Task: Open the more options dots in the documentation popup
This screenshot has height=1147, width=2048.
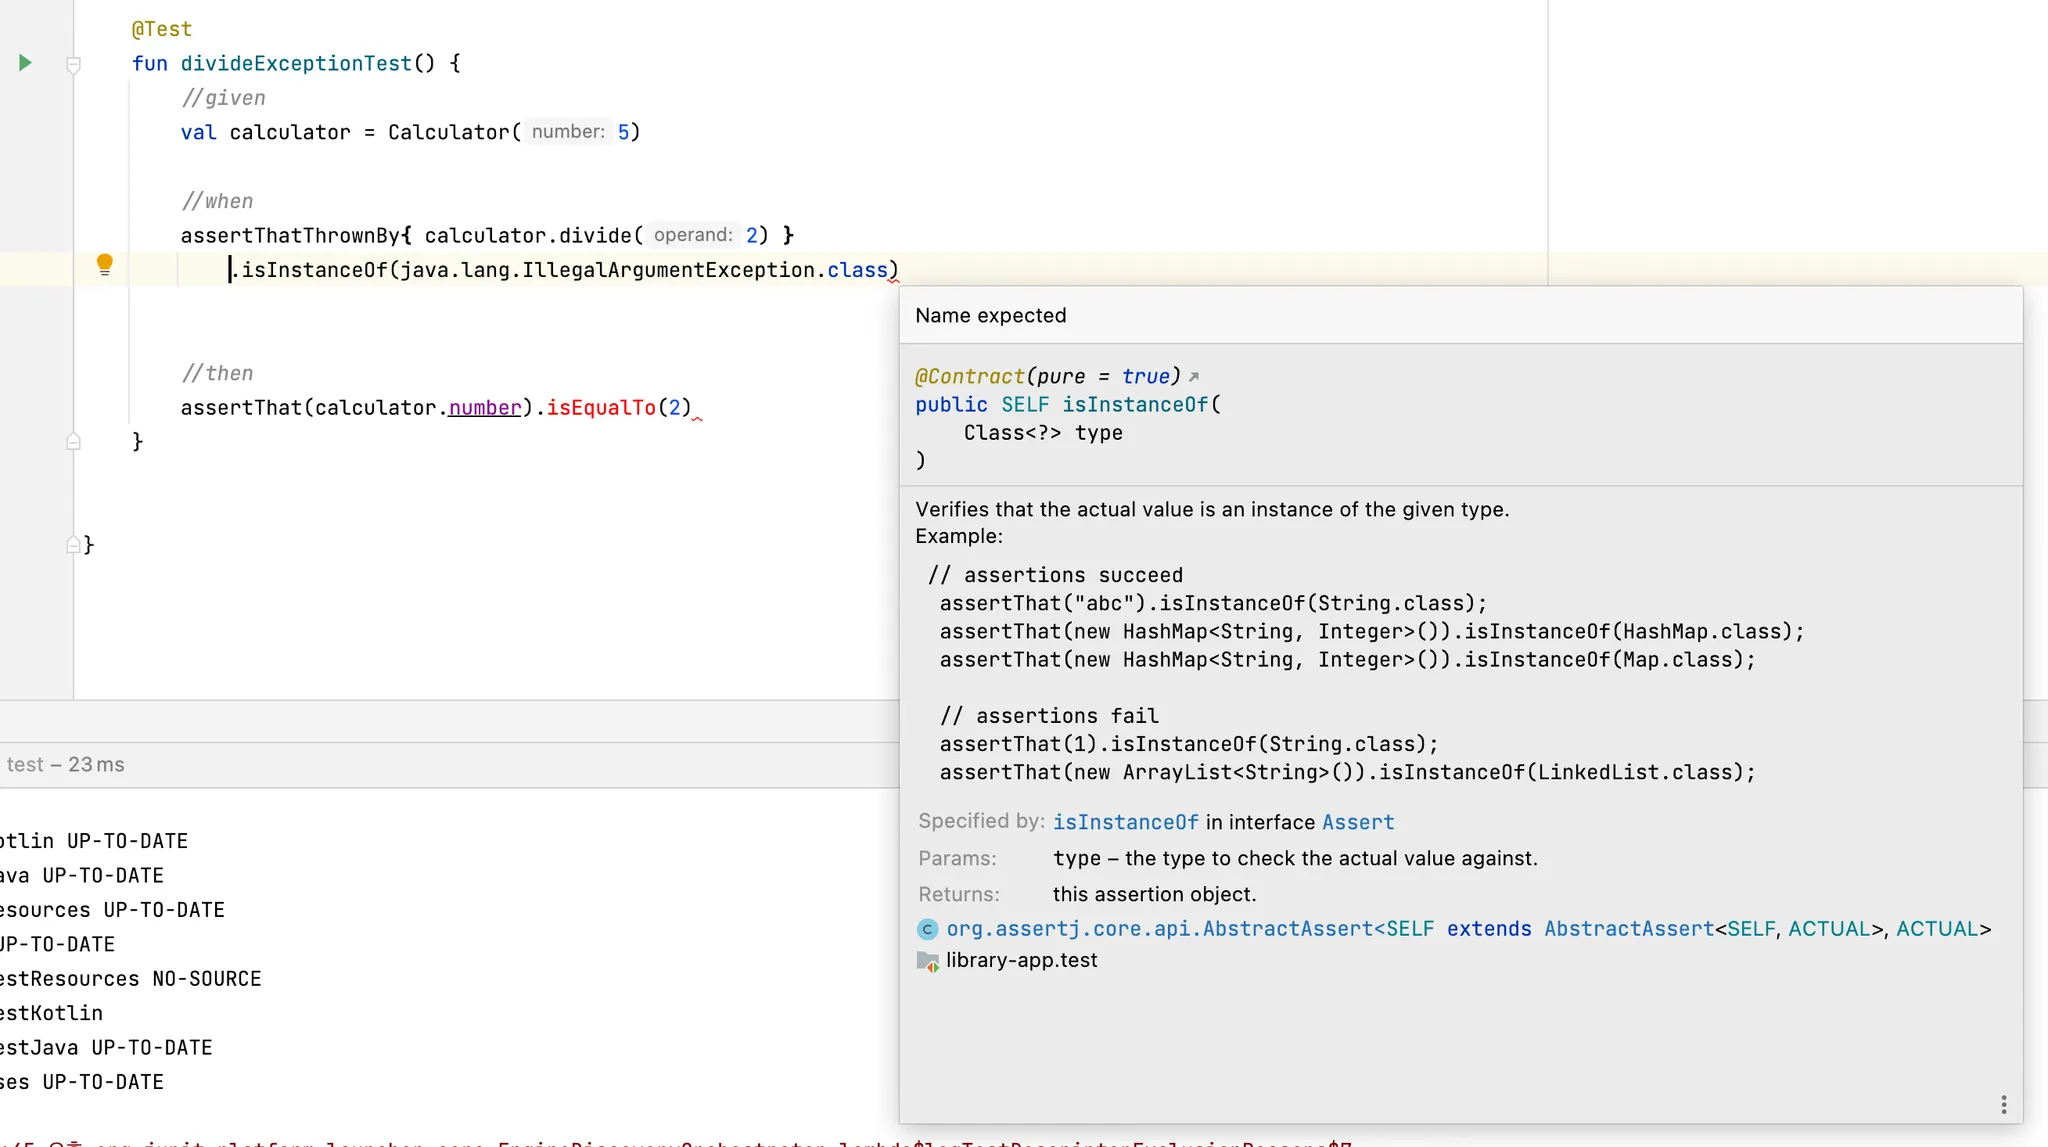Action: [2003, 1104]
